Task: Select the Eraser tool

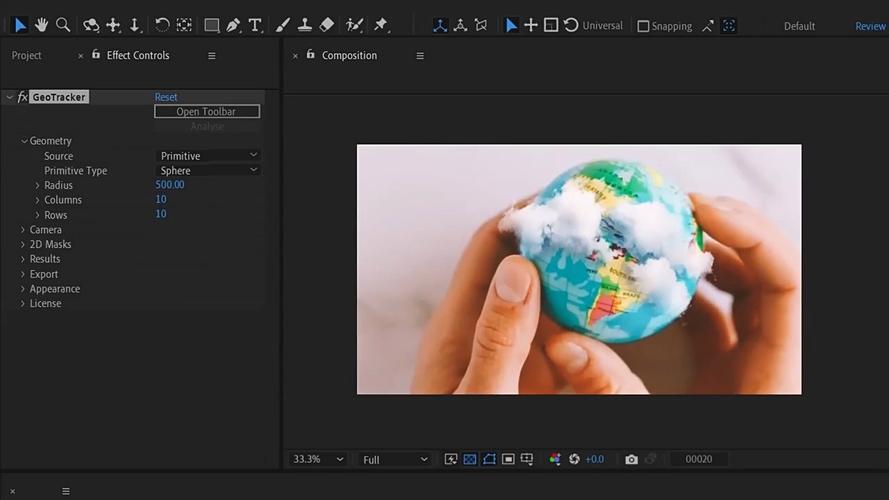Action: (327, 25)
